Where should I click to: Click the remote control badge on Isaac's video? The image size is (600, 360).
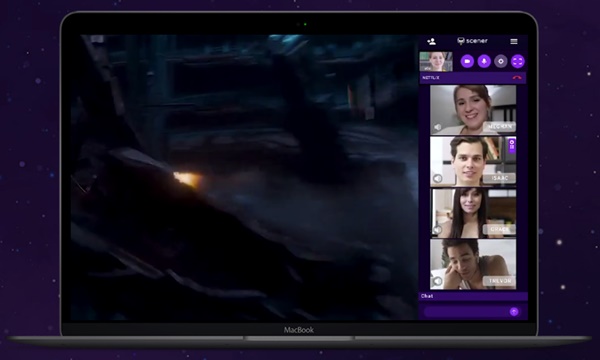512,146
